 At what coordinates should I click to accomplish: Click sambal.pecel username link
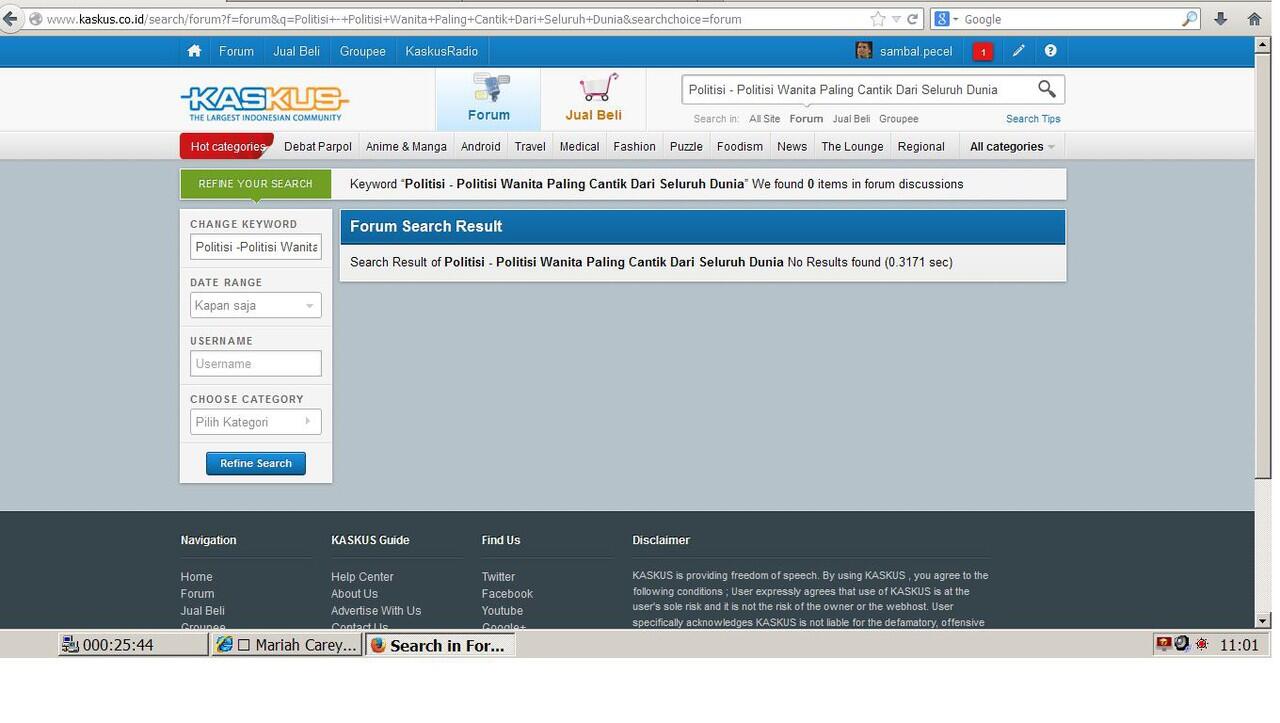[916, 51]
